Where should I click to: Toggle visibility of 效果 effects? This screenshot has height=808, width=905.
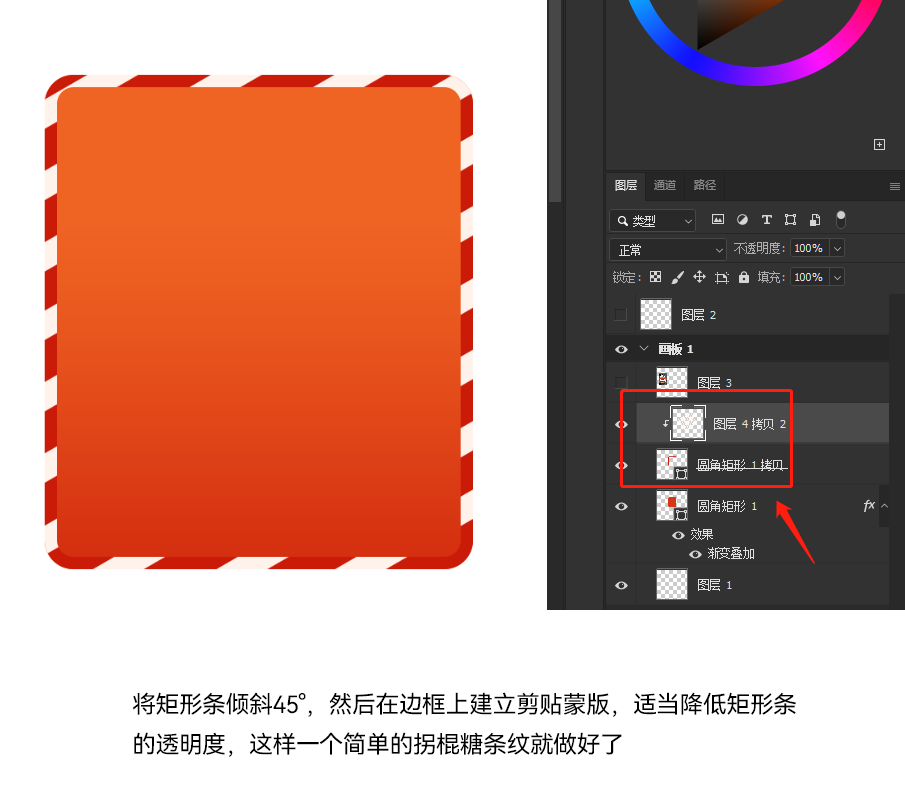(678, 535)
